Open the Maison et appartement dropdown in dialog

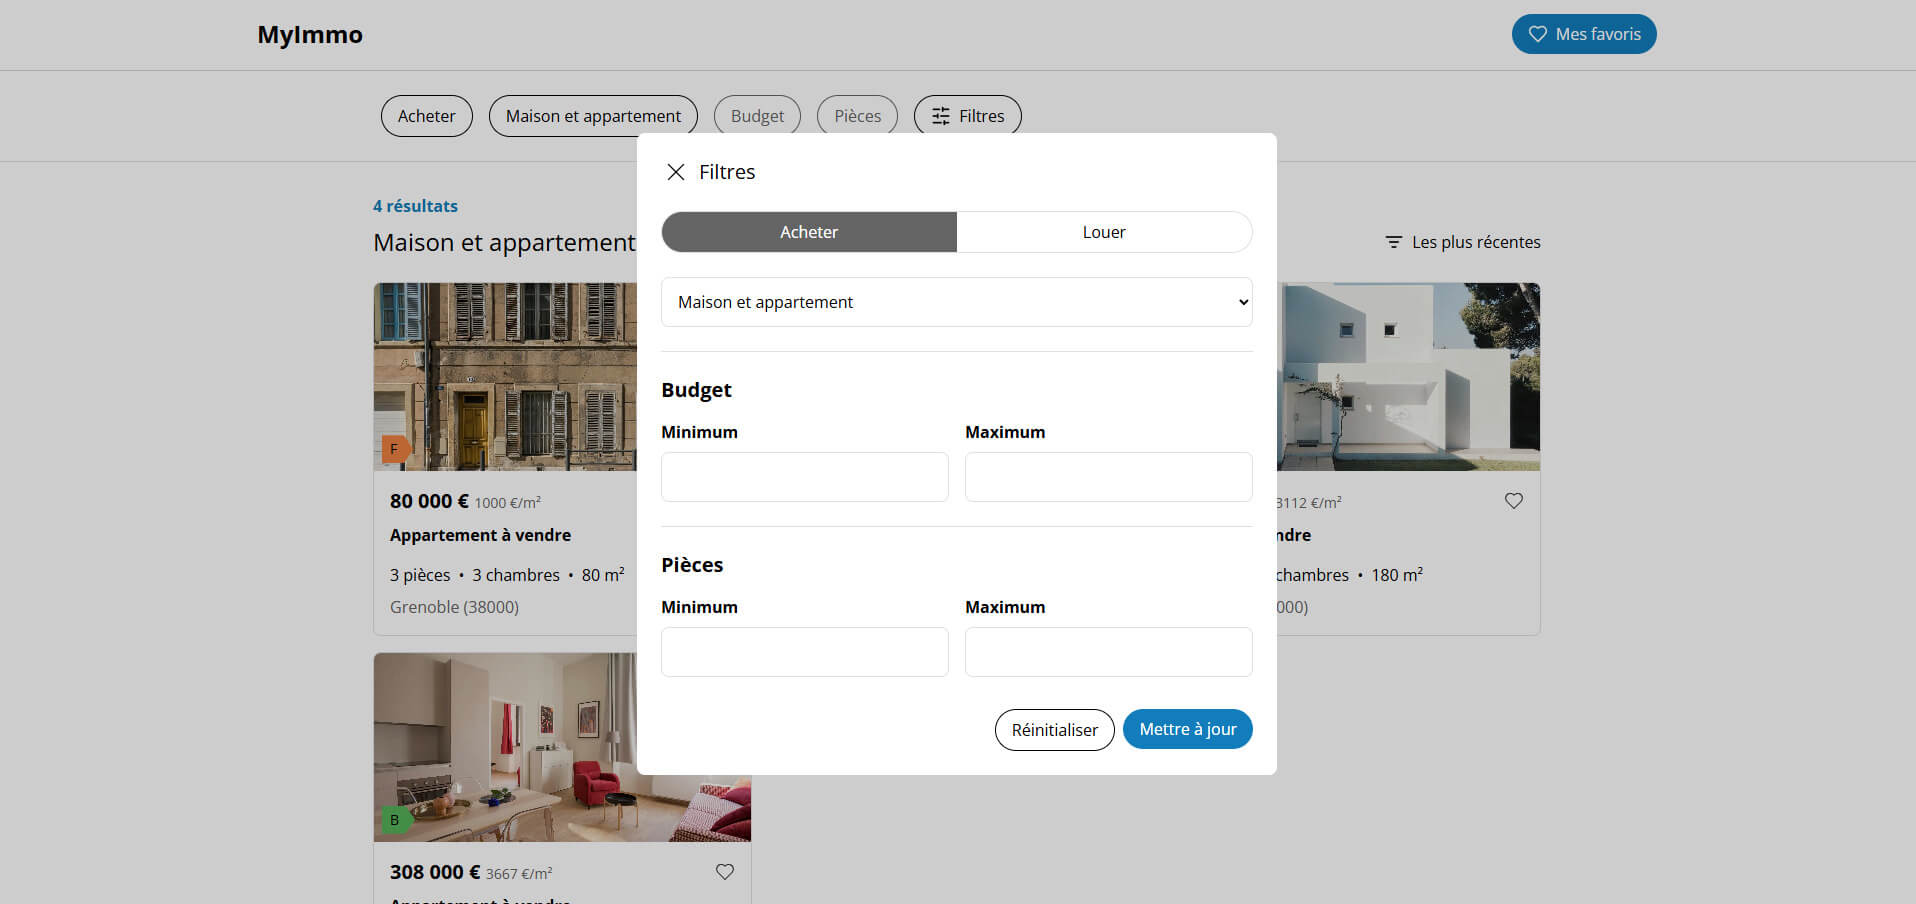pos(957,302)
